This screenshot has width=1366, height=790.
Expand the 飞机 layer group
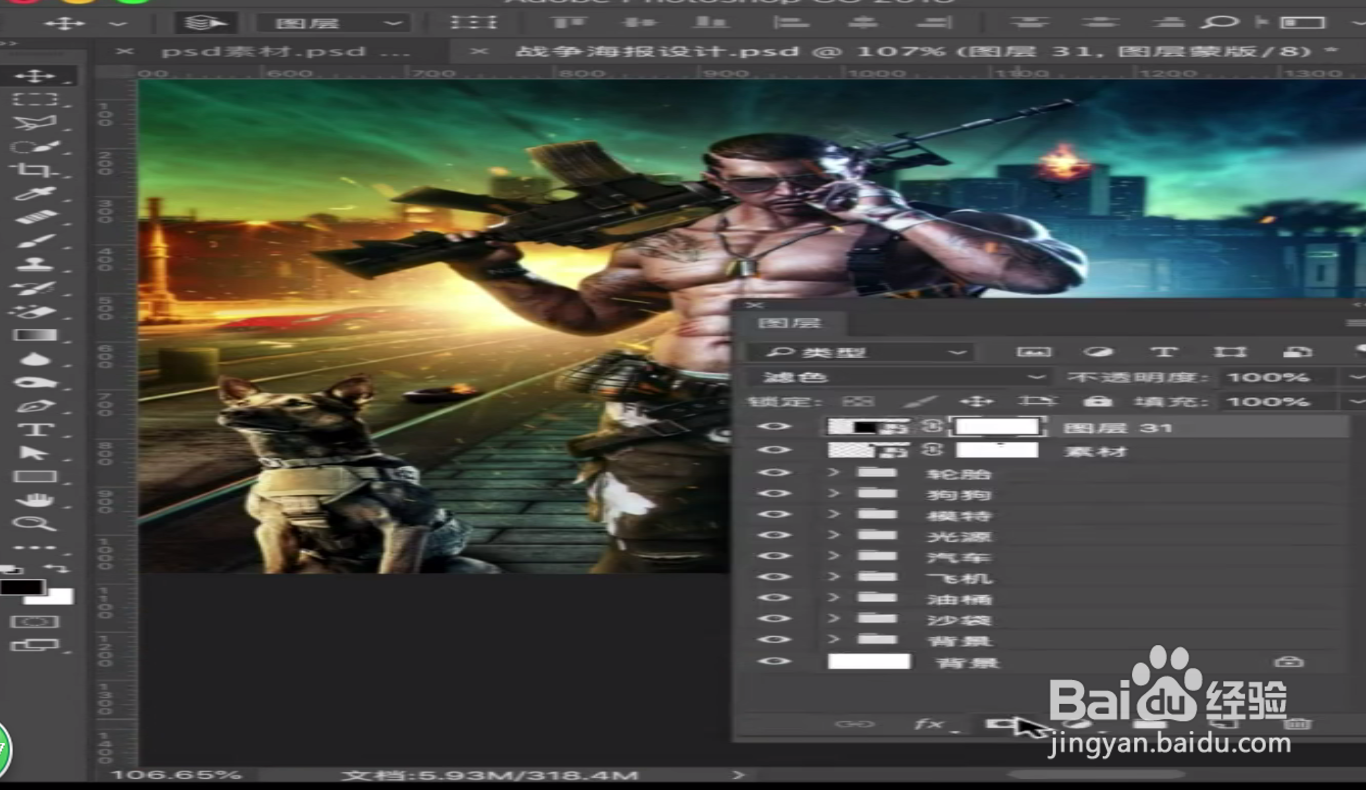[834, 578]
